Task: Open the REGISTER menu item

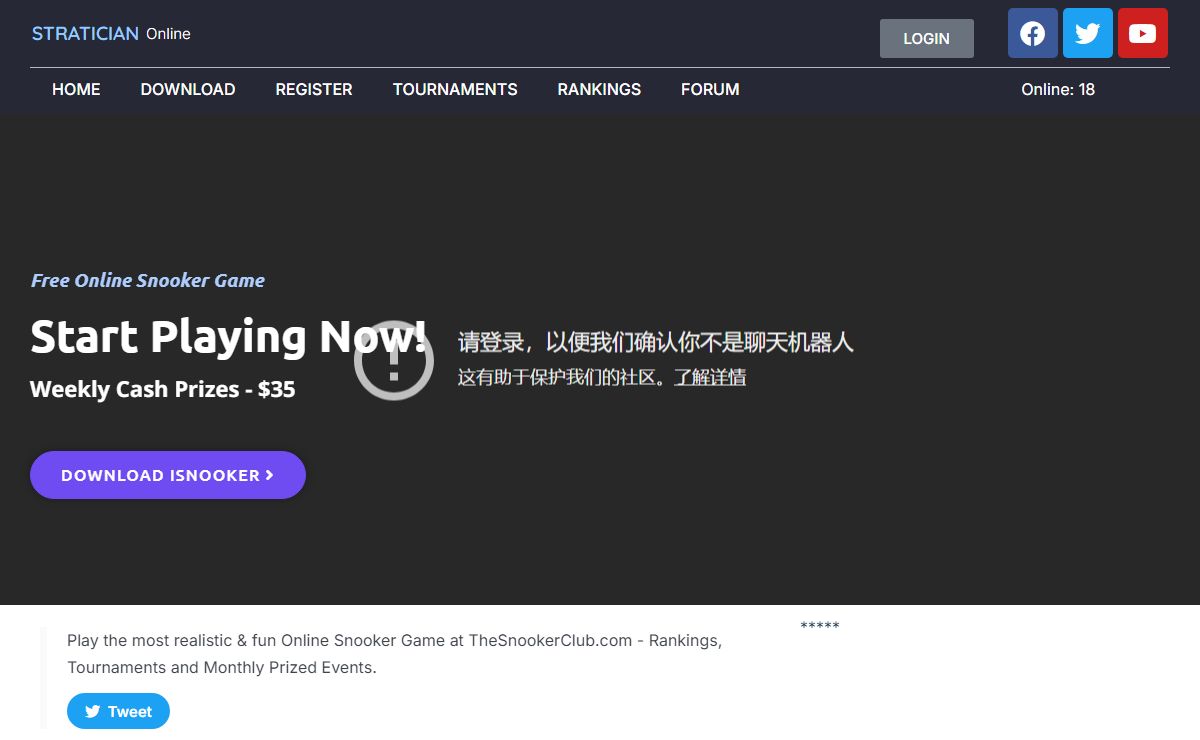Action: tap(314, 89)
